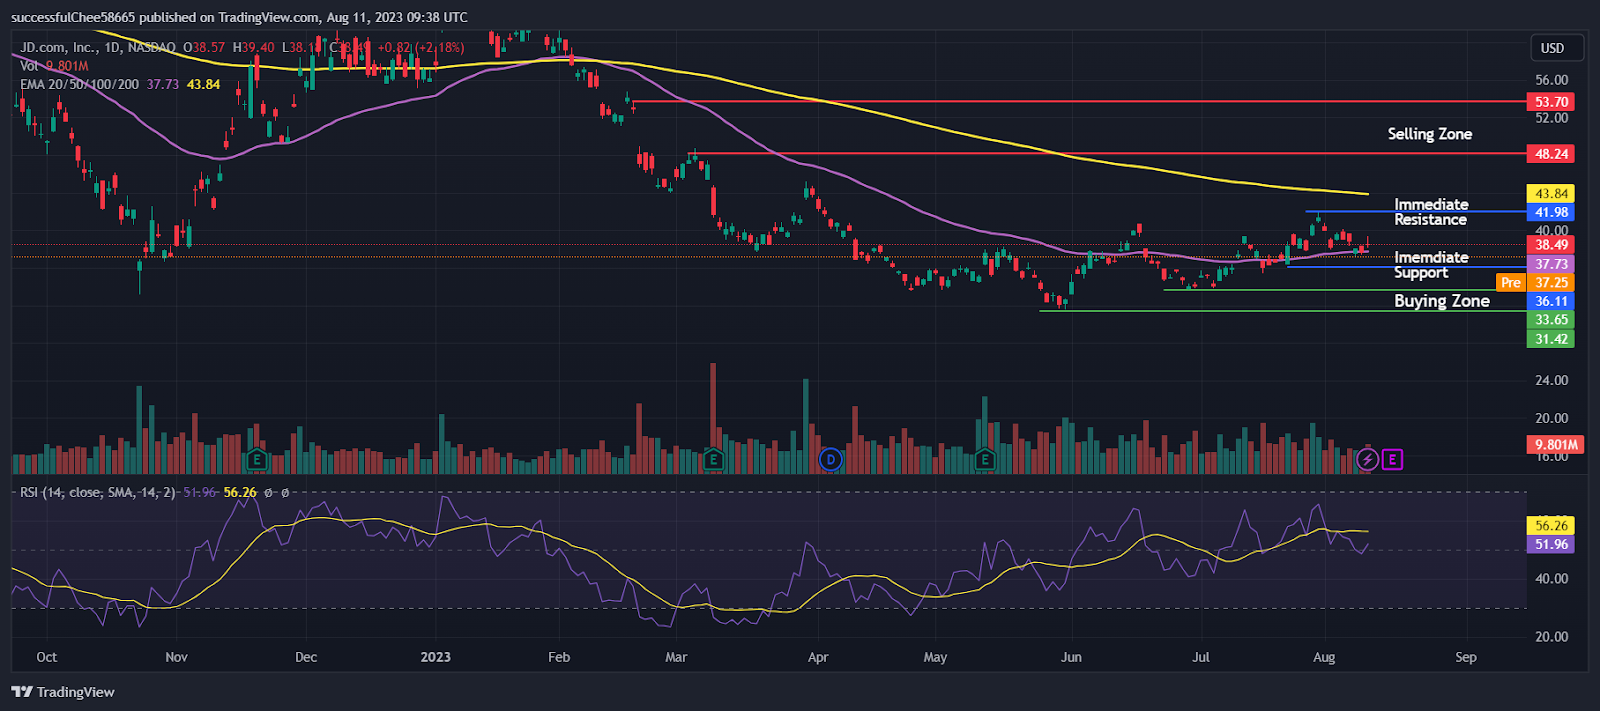Click the Jul label on time axis

pos(1201,657)
